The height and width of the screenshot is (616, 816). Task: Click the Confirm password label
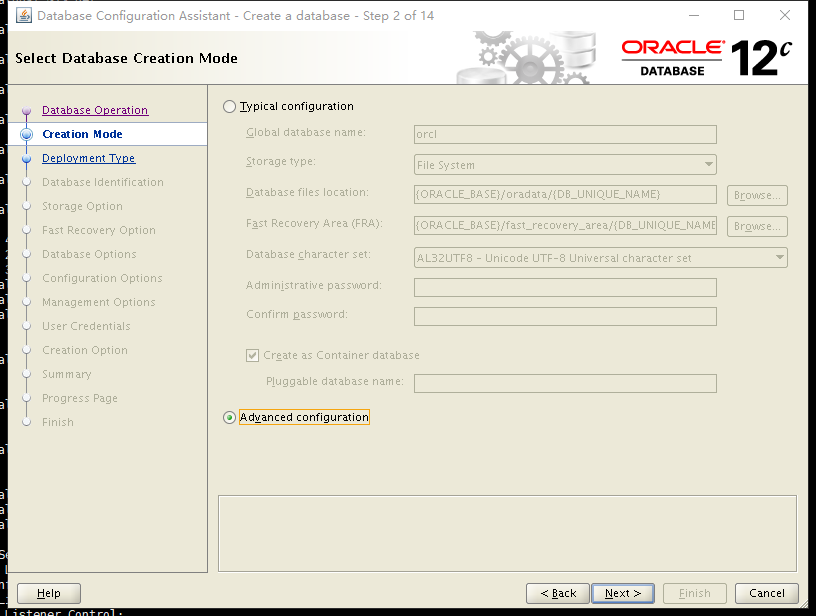[297, 315]
